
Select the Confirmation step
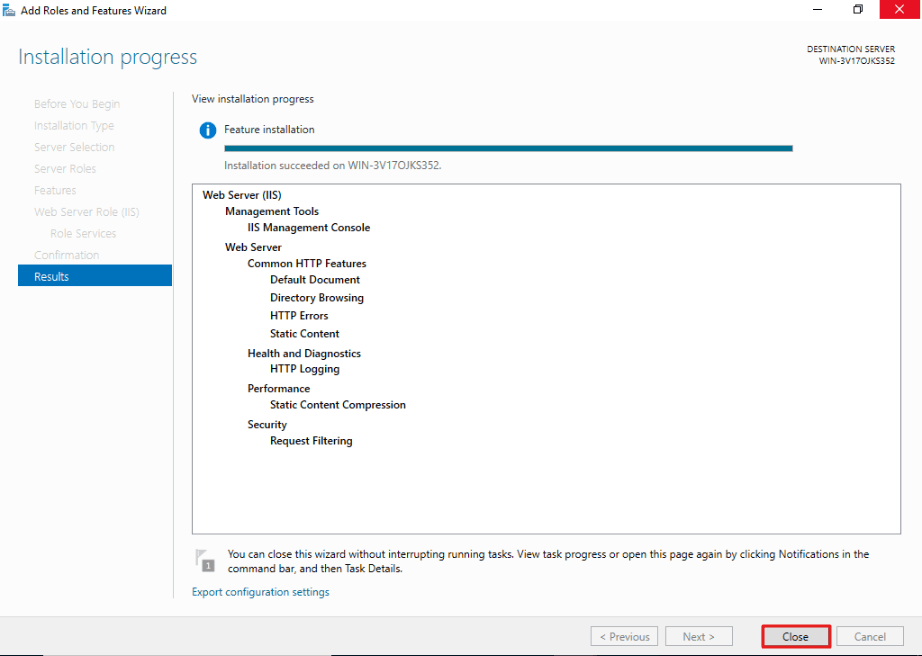coord(66,255)
